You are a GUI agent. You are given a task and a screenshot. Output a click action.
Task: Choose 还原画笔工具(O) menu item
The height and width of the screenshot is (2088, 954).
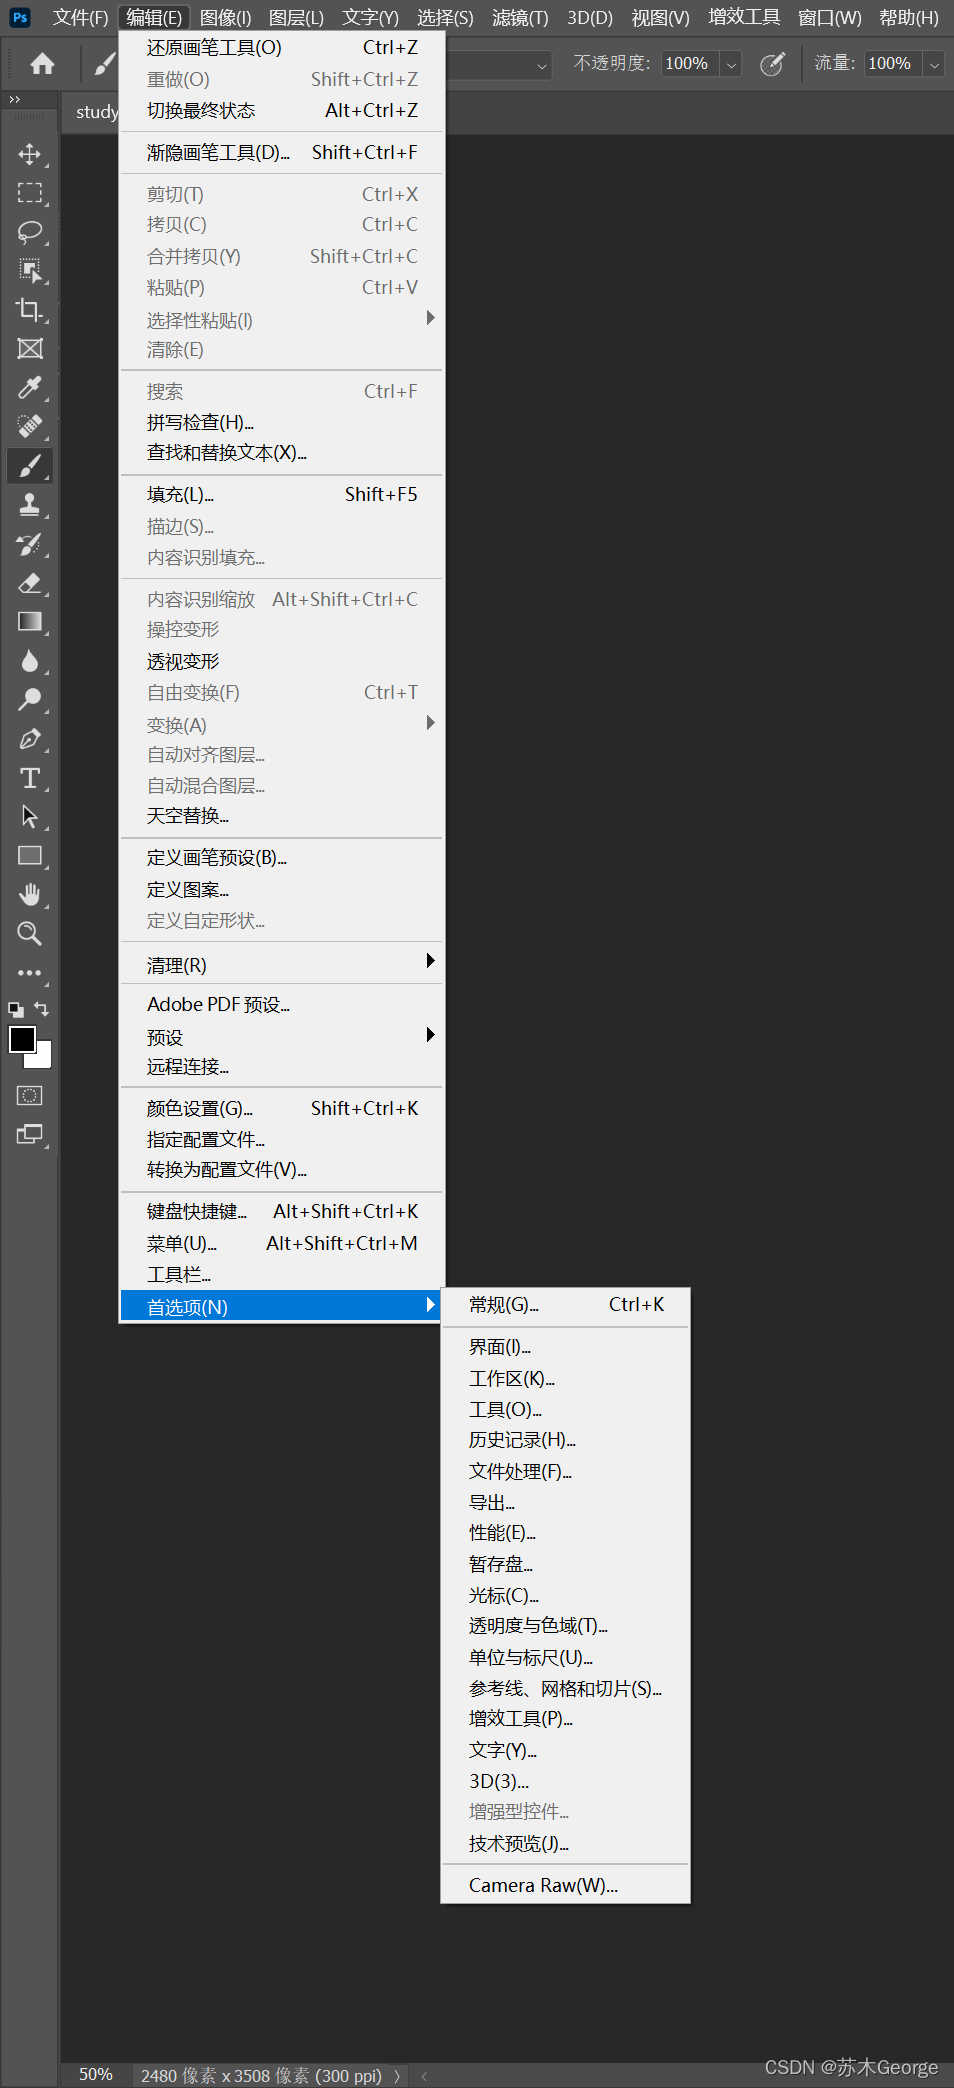(x=282, y=48)
